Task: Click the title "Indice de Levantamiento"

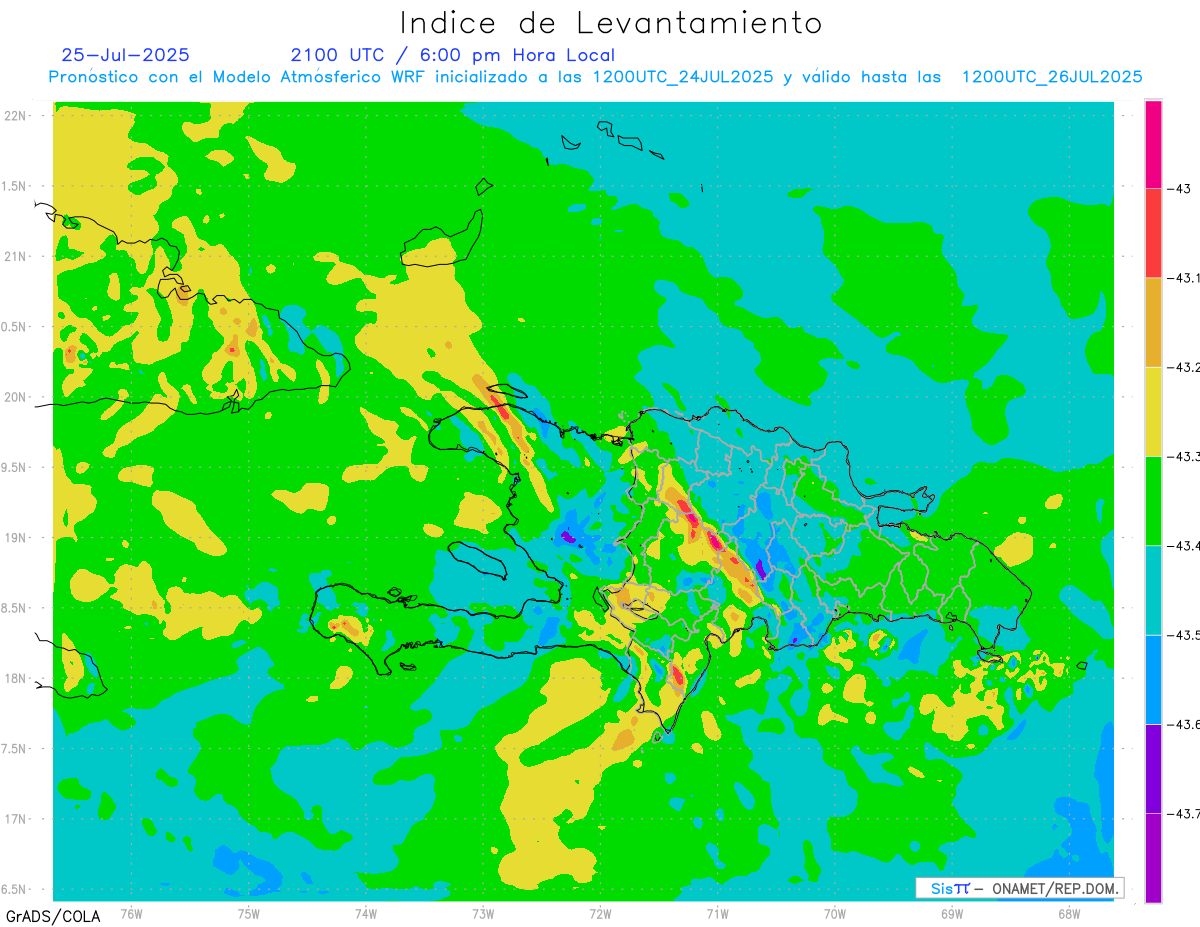Action: click(x=611, y=23)
